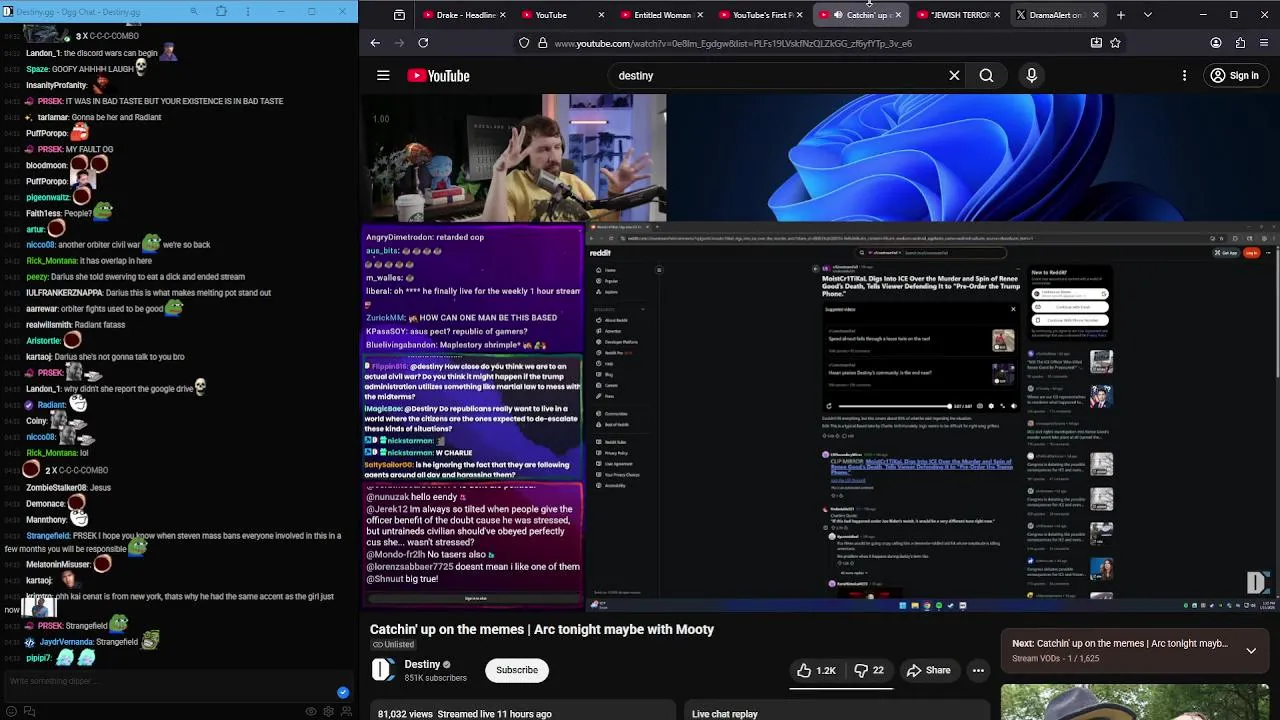
Task: Expand the Next playlist panel chevron
Action: 1251,650
